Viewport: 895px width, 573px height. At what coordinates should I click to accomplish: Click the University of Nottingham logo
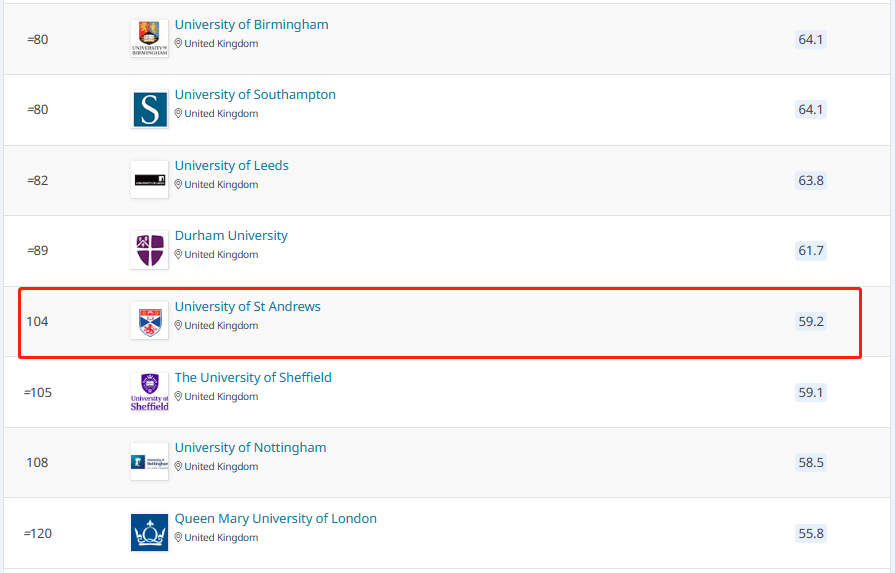[x=149, y=462]
